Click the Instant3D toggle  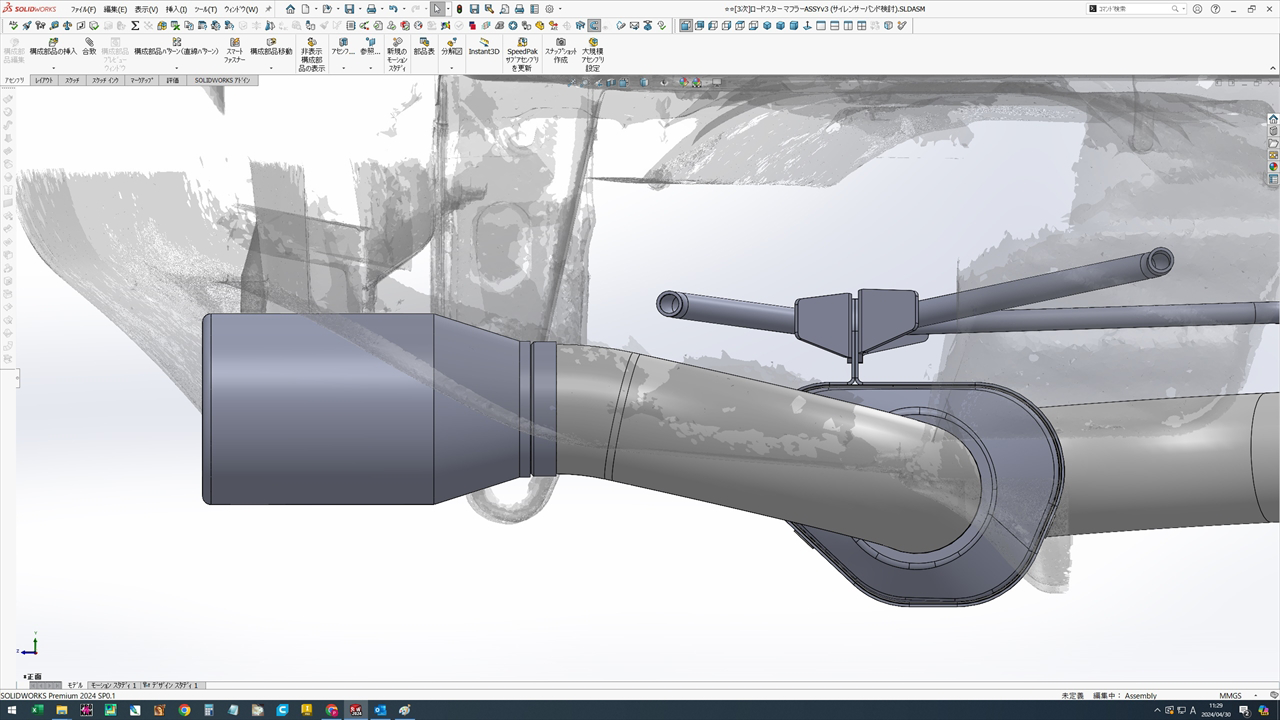pos(484,47)
